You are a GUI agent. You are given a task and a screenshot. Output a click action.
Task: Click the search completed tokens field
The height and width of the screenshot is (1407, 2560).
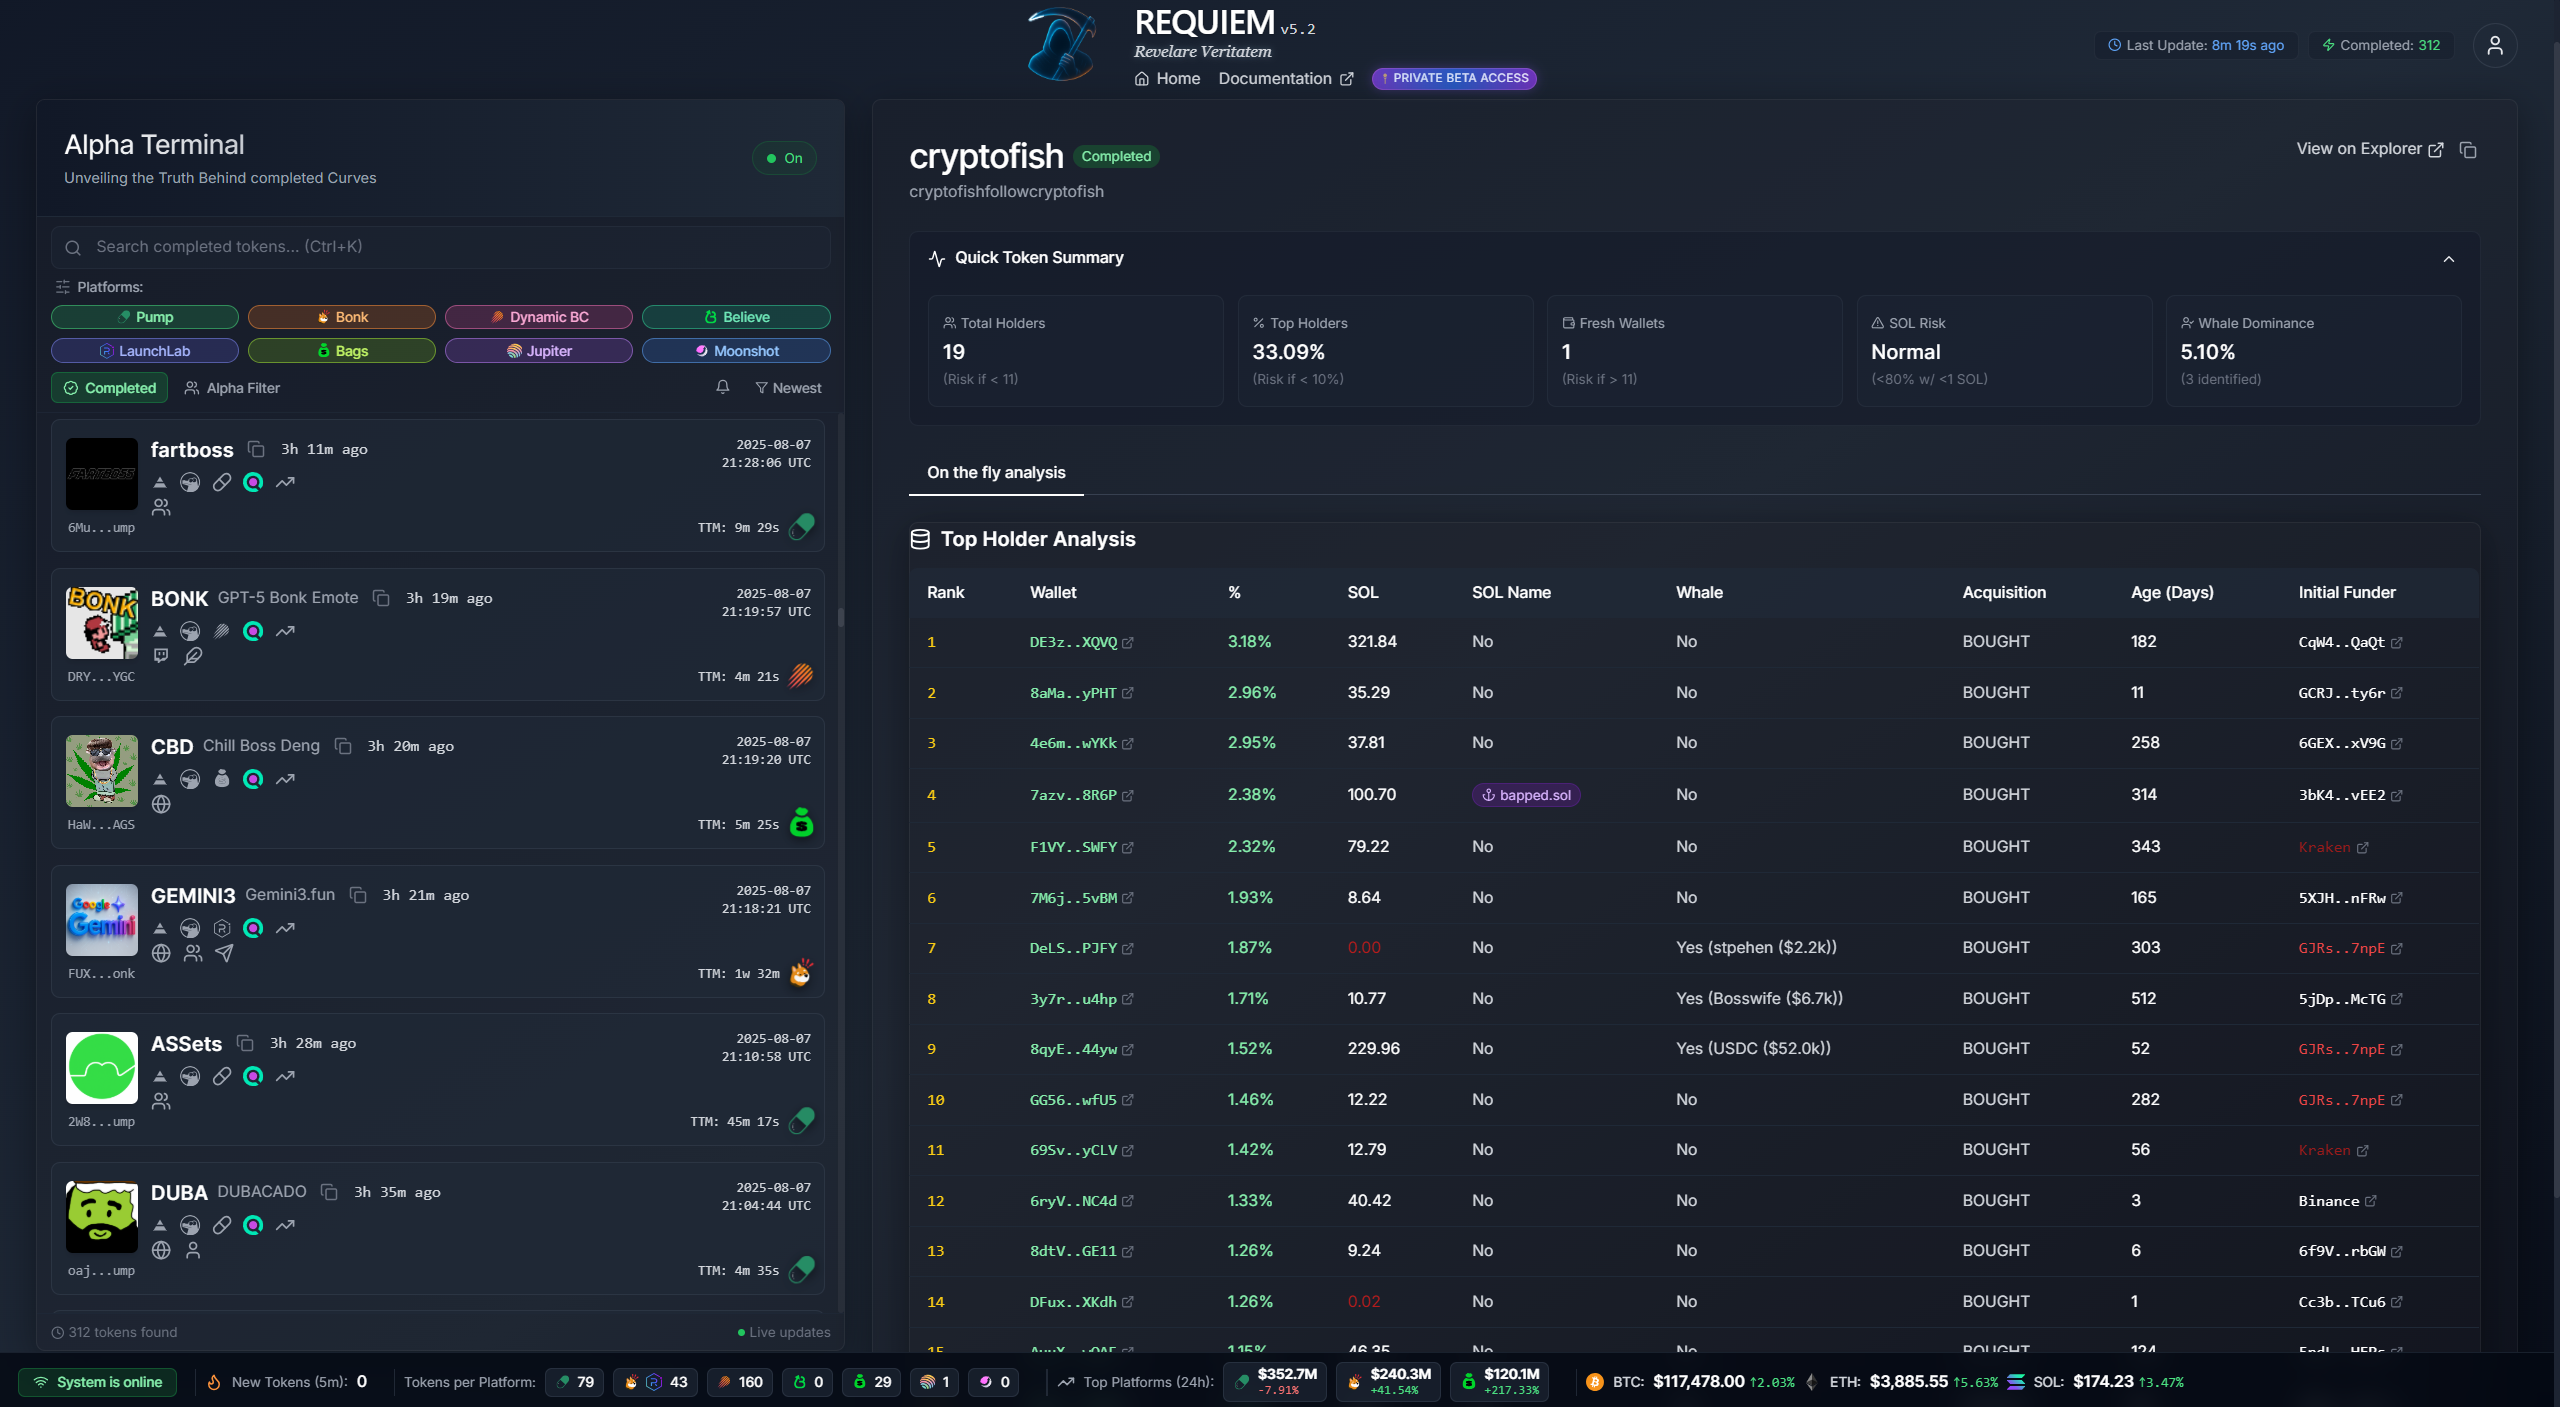click(441, 246)
